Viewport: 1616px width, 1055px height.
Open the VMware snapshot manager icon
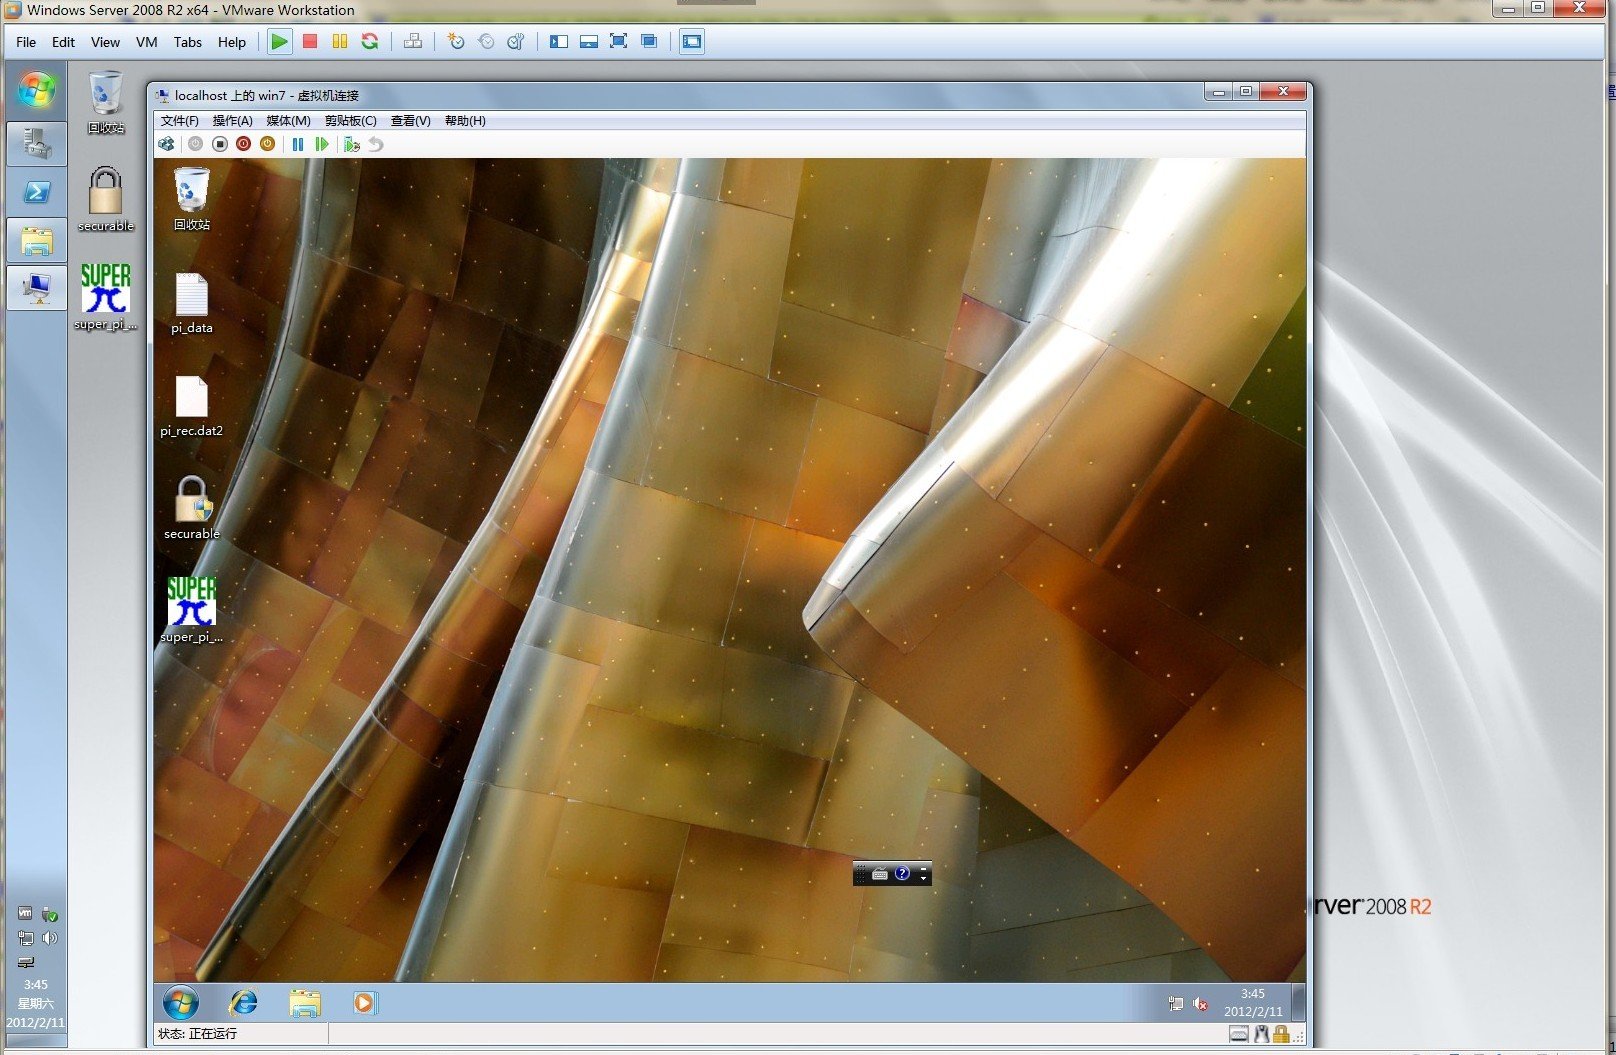click(x=516, y=41)
